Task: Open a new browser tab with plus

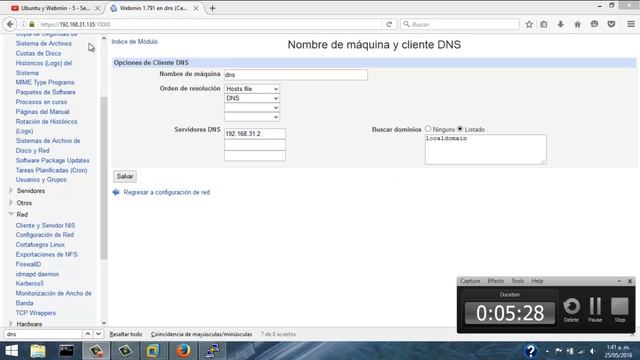Action: point(212,8)
